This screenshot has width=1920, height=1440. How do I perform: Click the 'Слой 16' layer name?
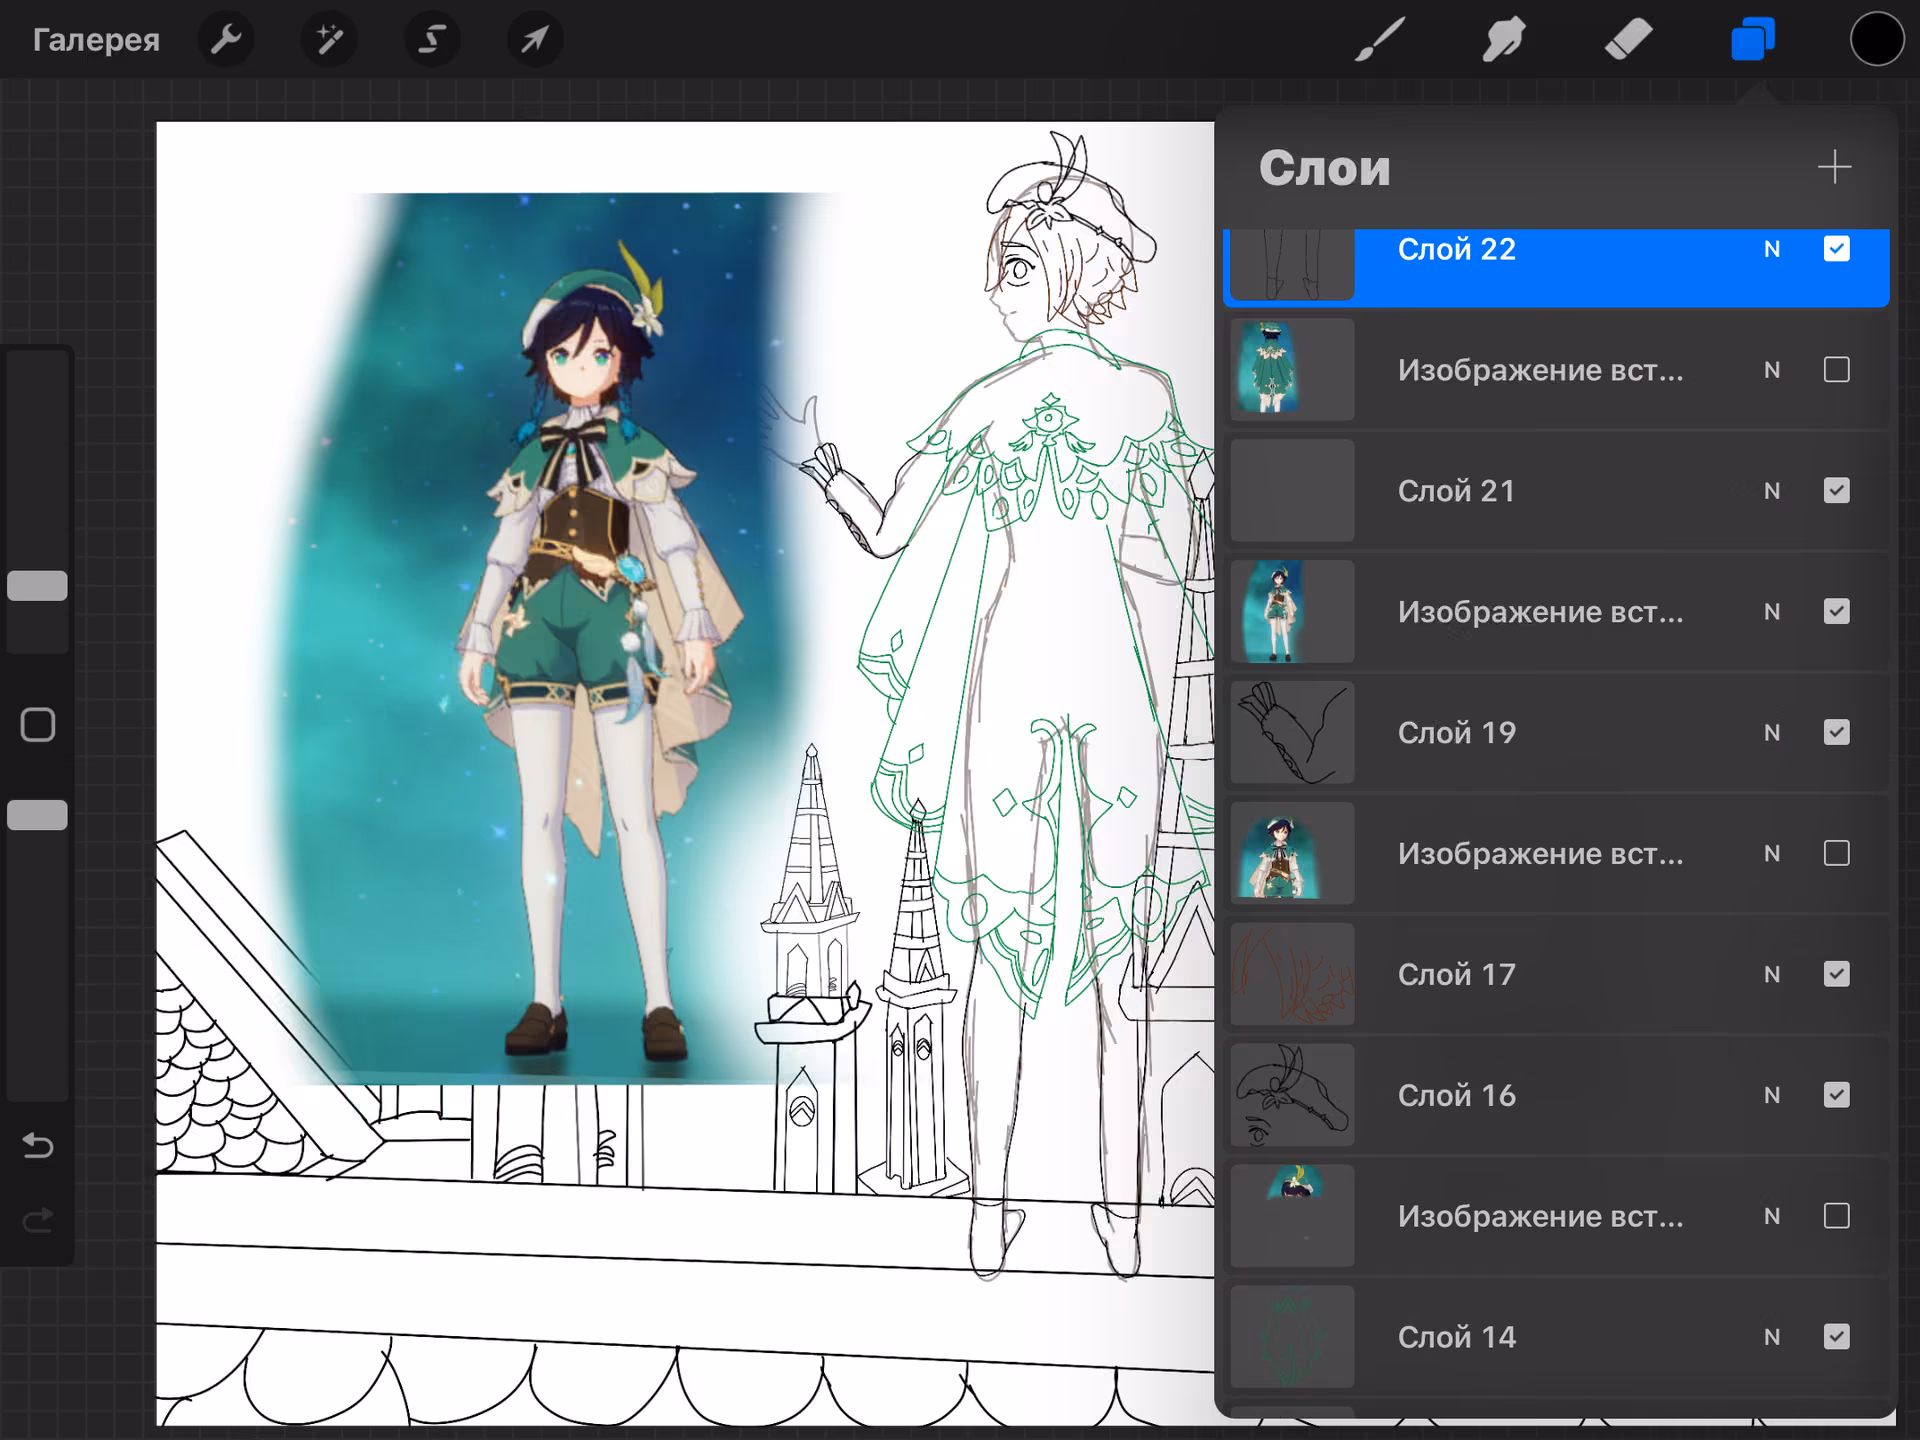tap(1457, 1096)
